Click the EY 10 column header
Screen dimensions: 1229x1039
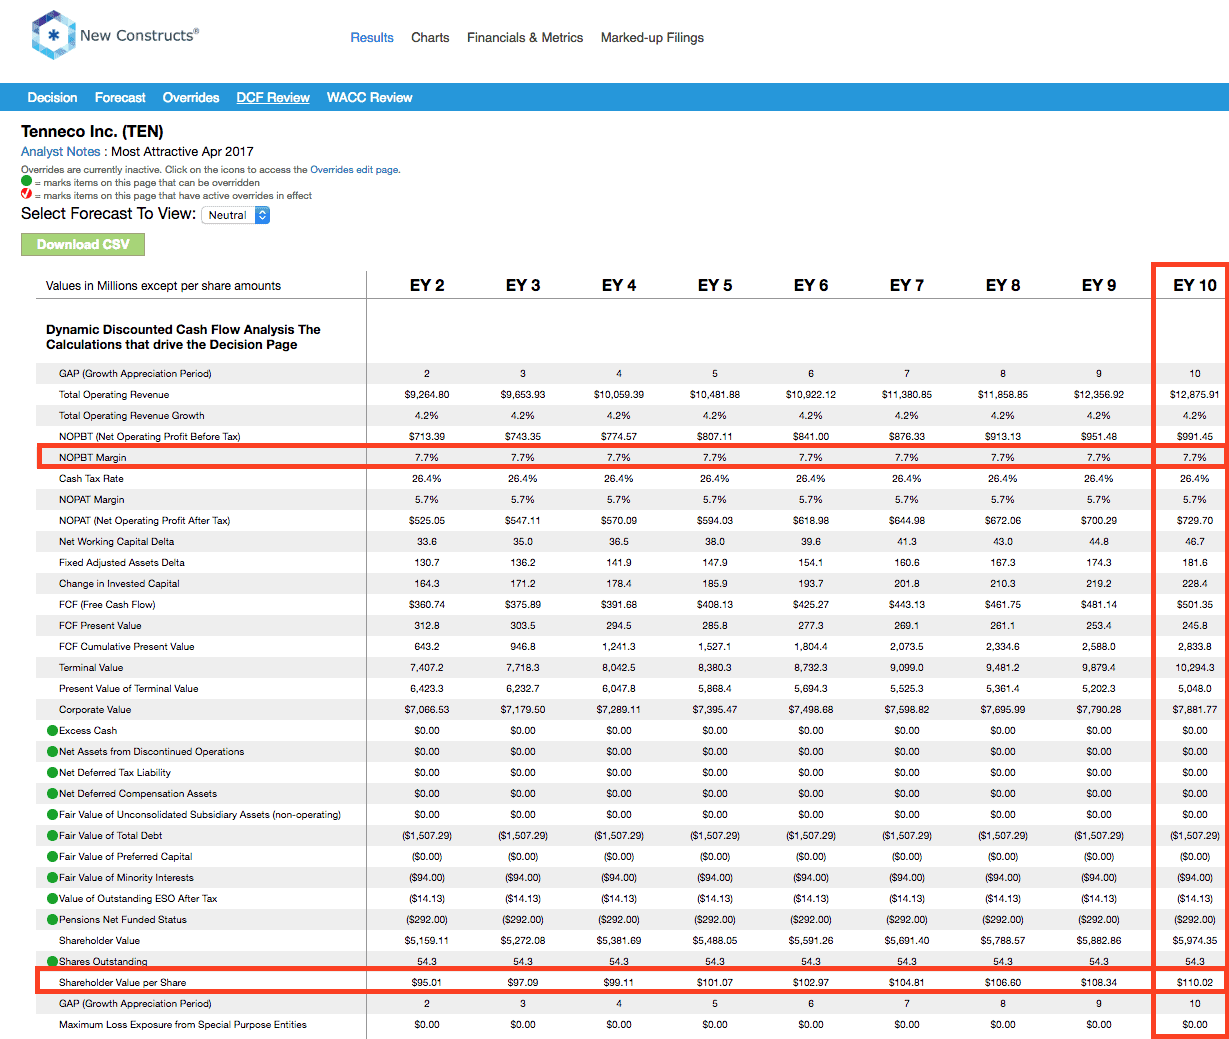click(1195, 285)
